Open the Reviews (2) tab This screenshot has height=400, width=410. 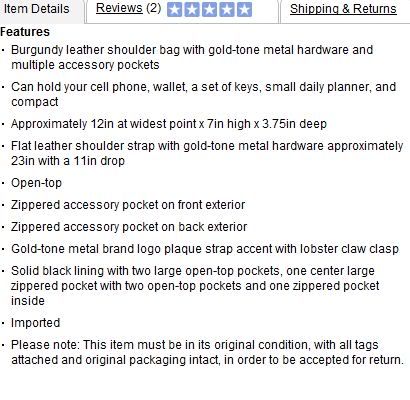(128, 8)
